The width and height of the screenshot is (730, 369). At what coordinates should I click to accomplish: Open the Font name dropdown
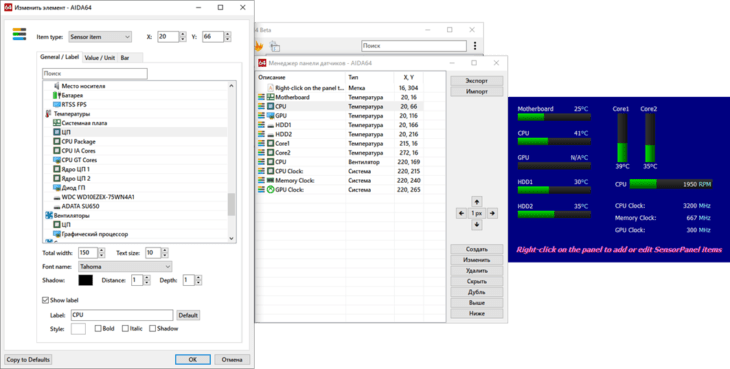coord(125,267)
